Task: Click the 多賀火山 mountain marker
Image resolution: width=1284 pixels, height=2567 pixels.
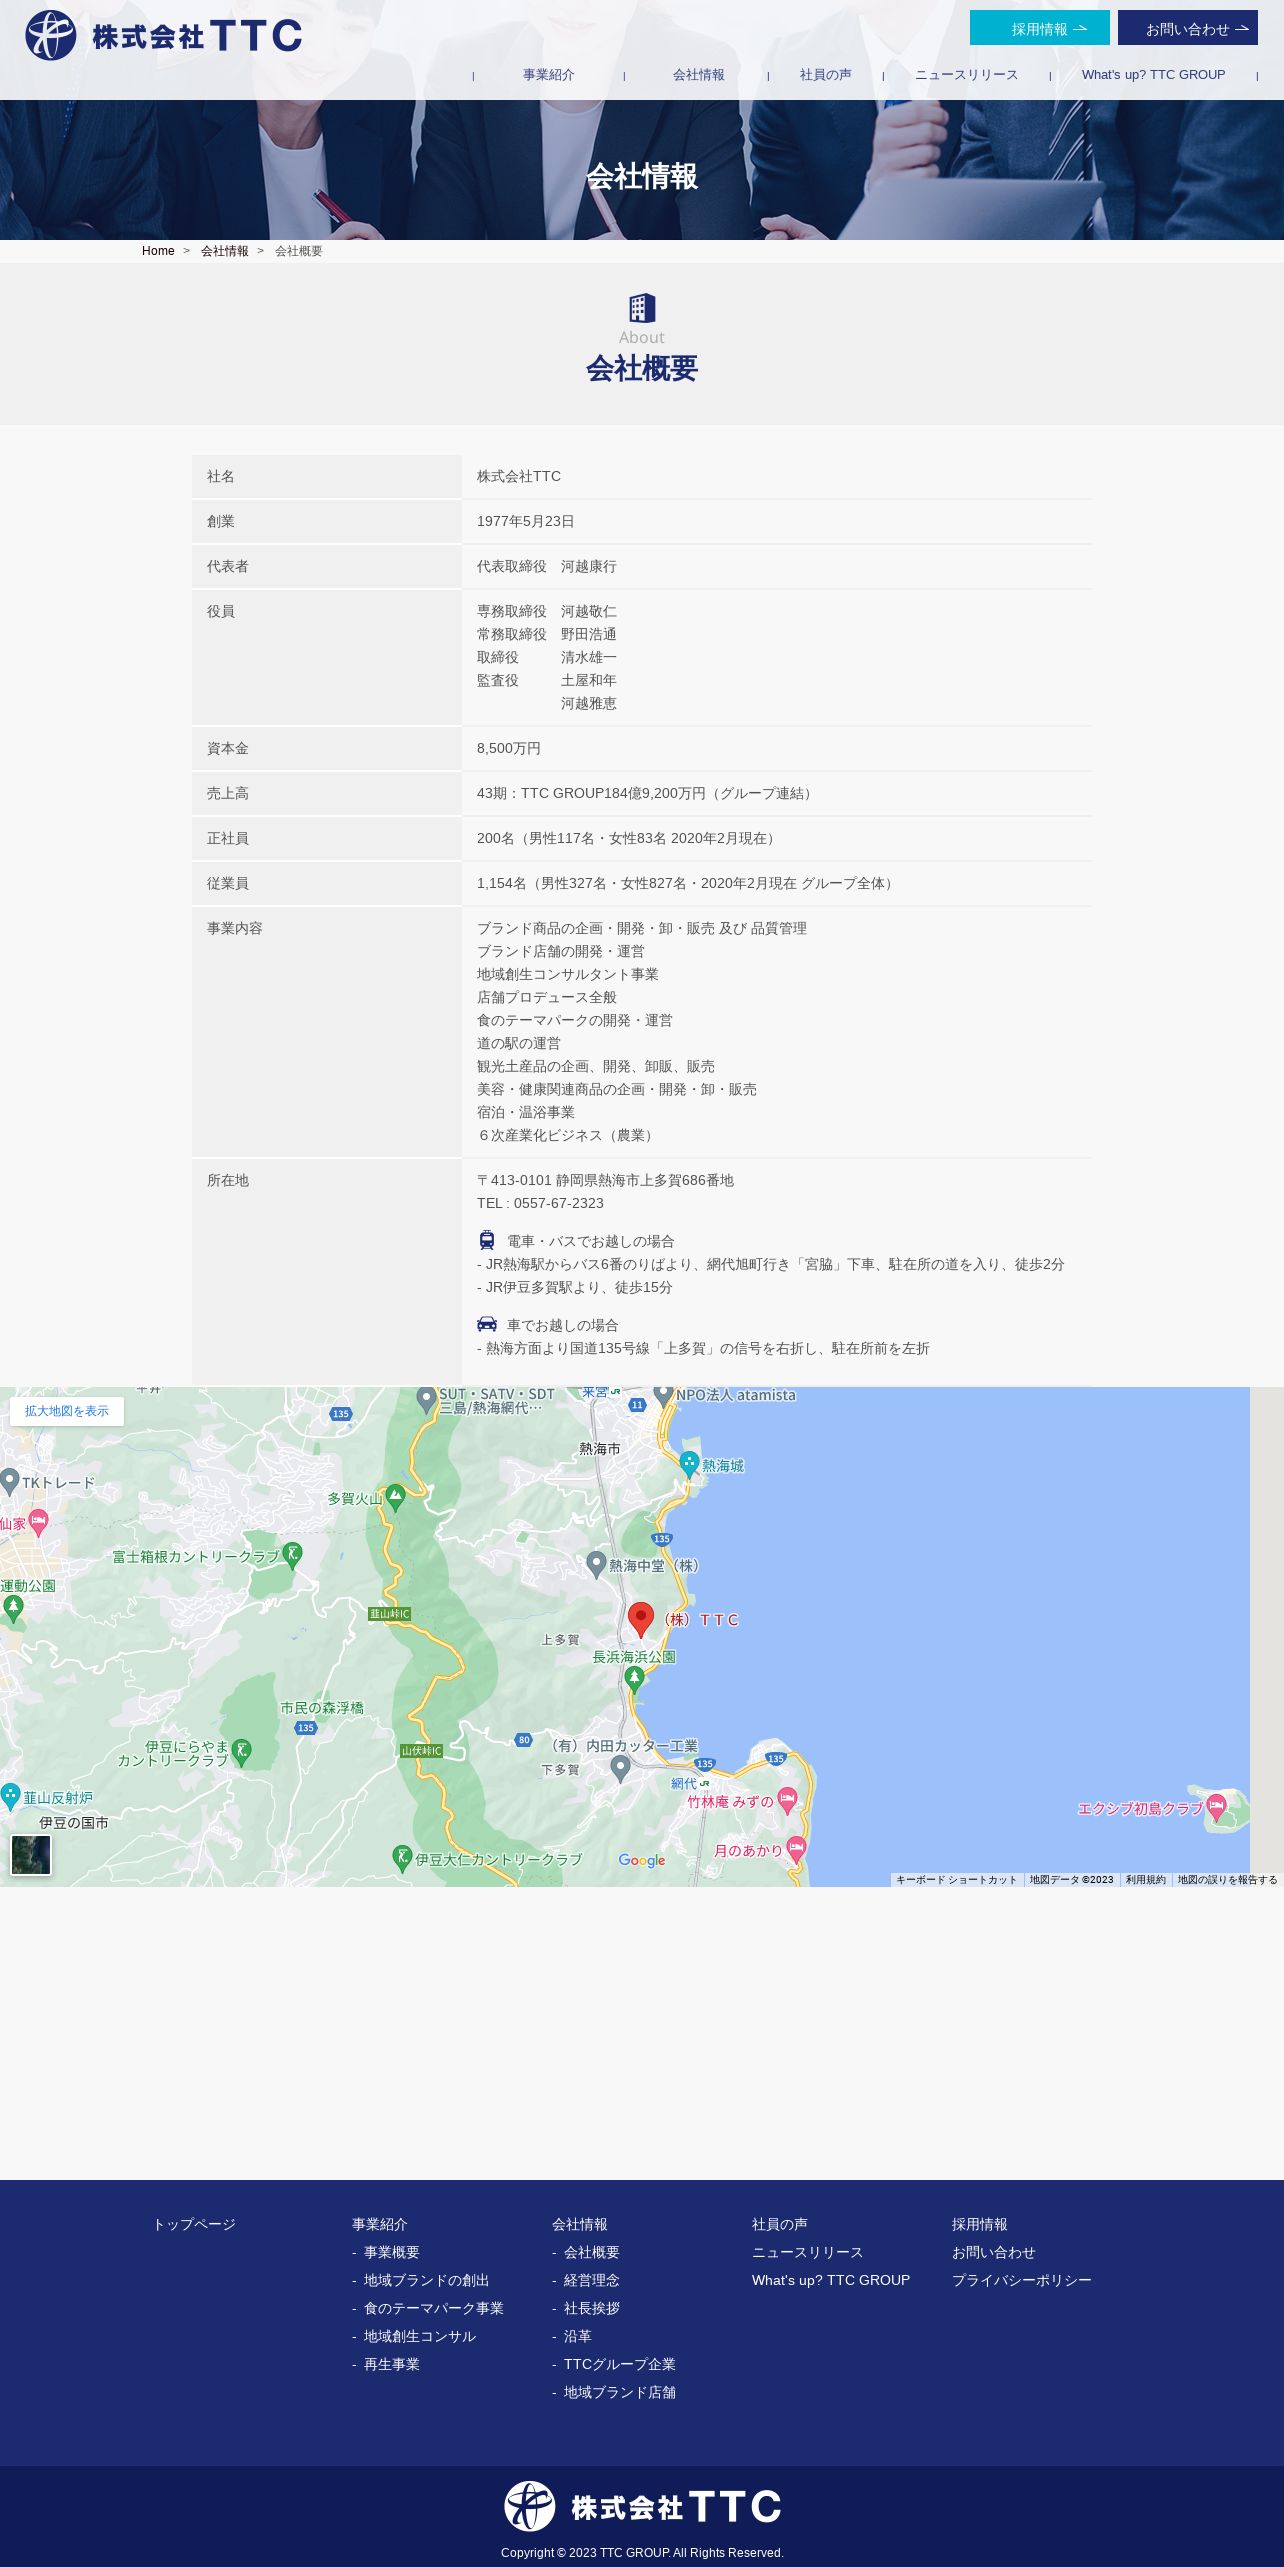Action: pos(395,1498)
